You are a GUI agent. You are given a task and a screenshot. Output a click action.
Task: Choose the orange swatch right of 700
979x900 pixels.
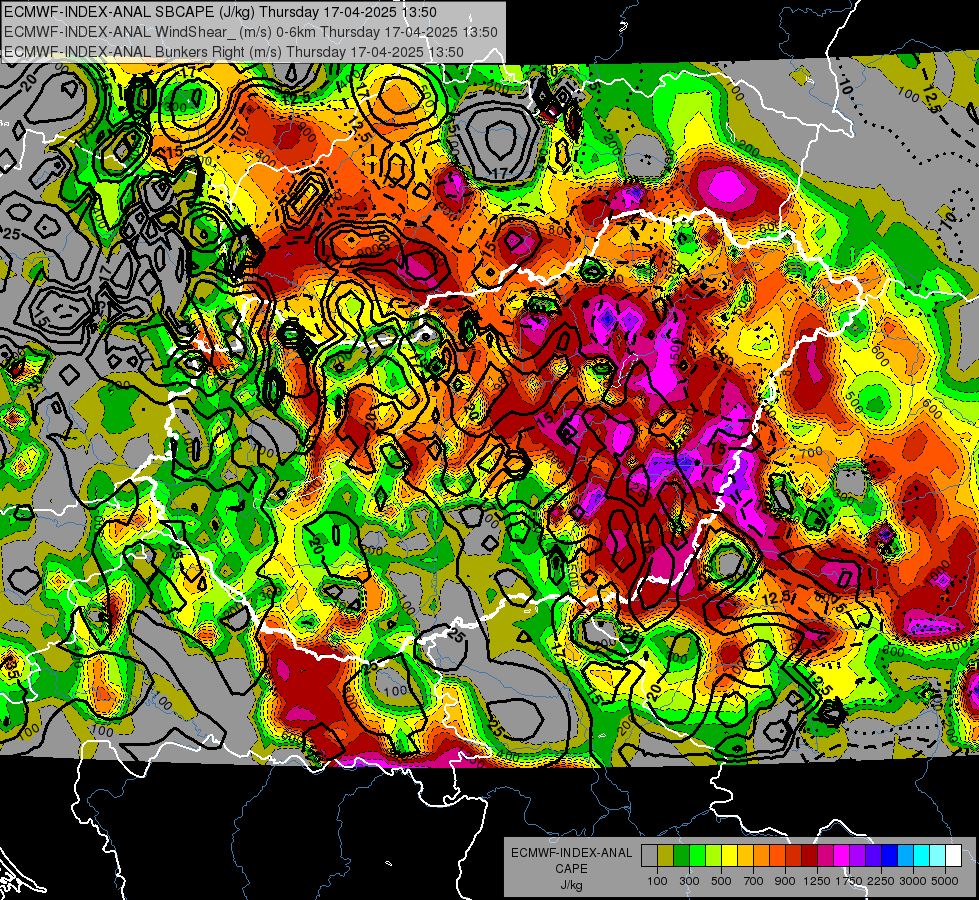coord(762,855)
